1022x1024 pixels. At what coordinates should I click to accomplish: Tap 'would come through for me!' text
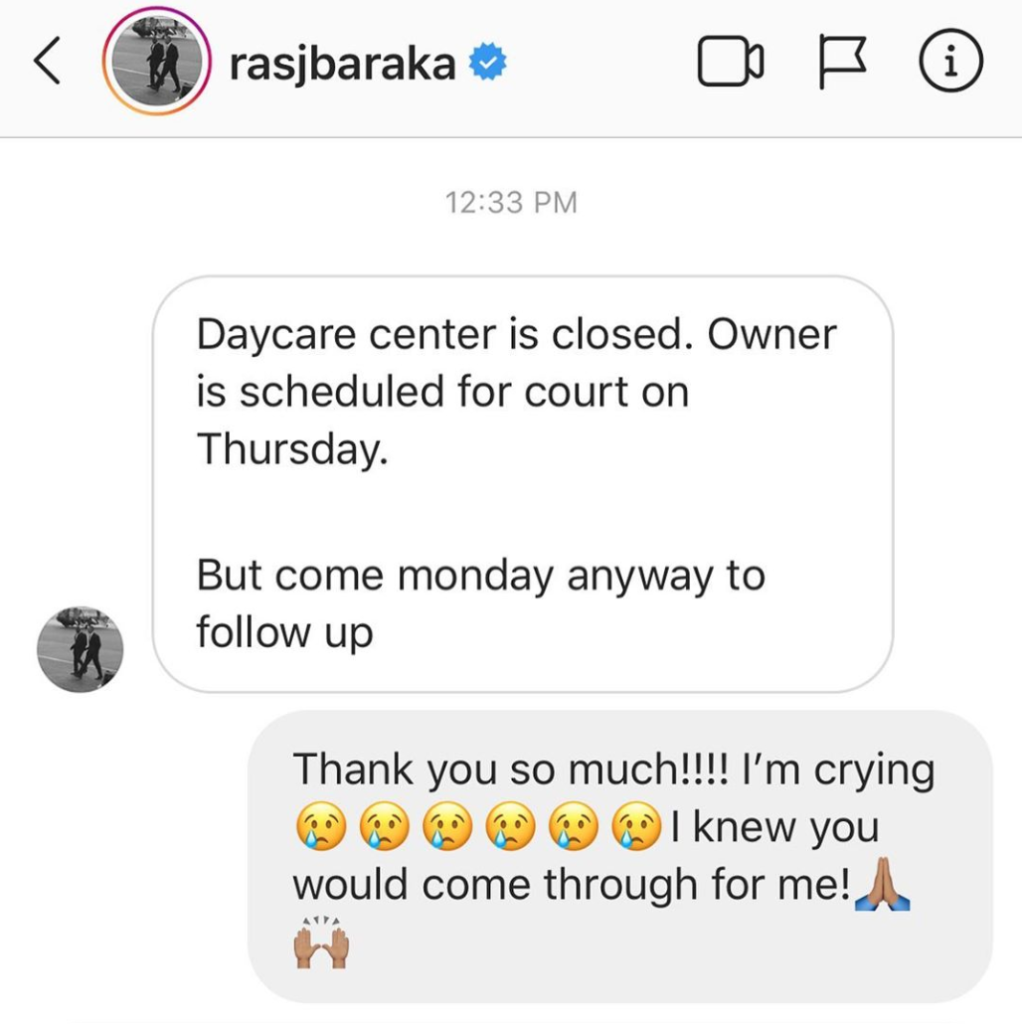coord(571,885)
